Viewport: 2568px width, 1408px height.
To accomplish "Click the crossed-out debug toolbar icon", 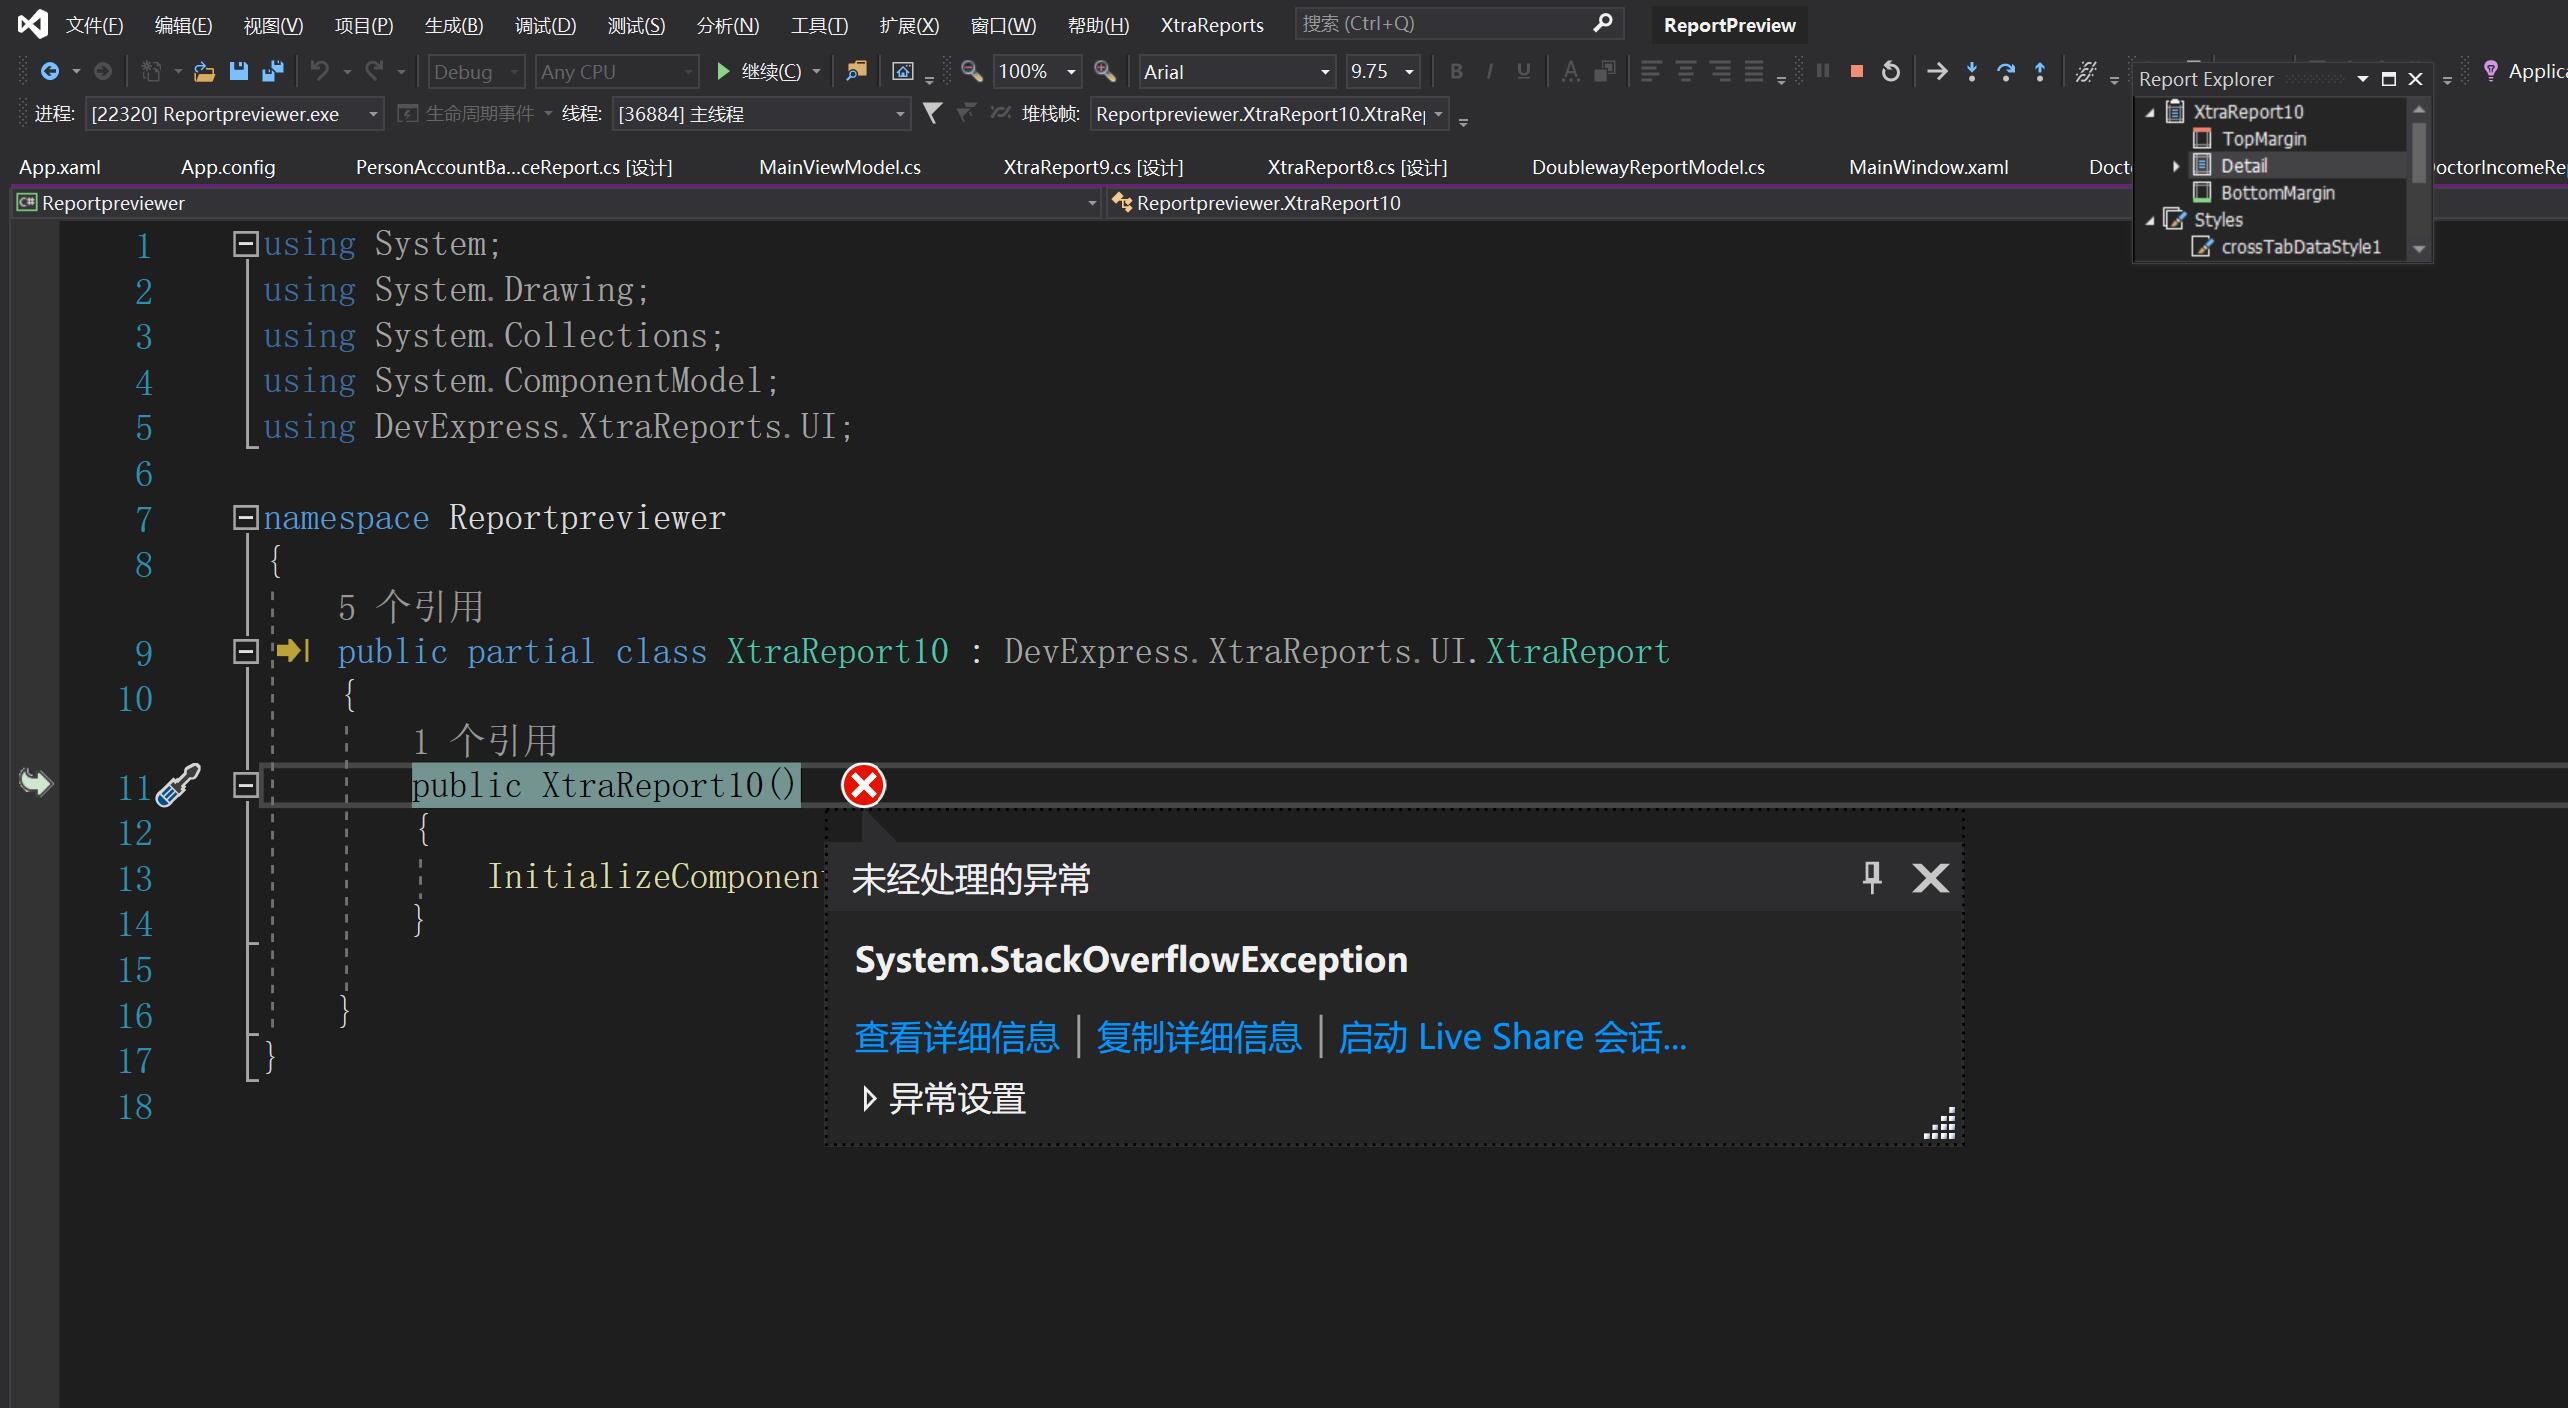I will [2085, 71].
